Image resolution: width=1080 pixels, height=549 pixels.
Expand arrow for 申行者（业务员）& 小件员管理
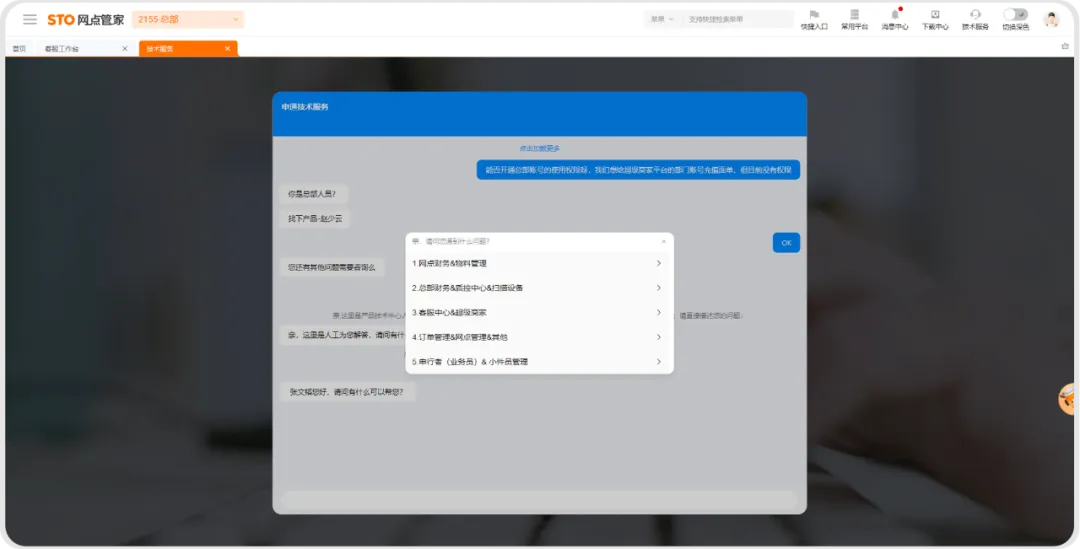point(658,362)
